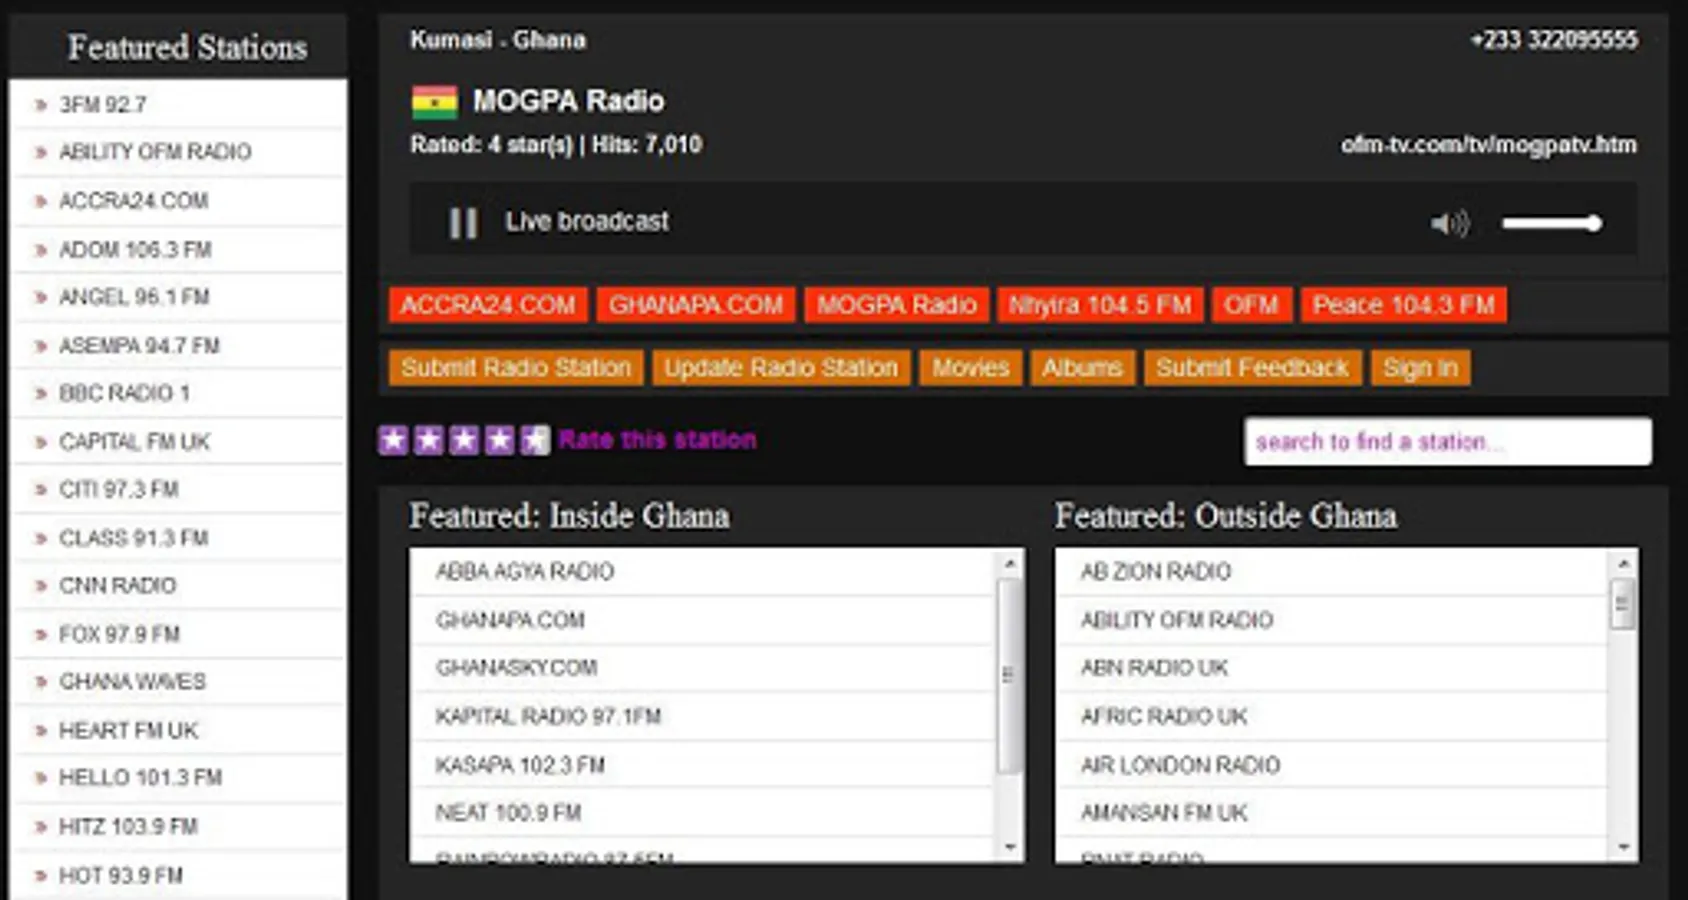
Task: Rate station with the second star
Action: point(429,440)
